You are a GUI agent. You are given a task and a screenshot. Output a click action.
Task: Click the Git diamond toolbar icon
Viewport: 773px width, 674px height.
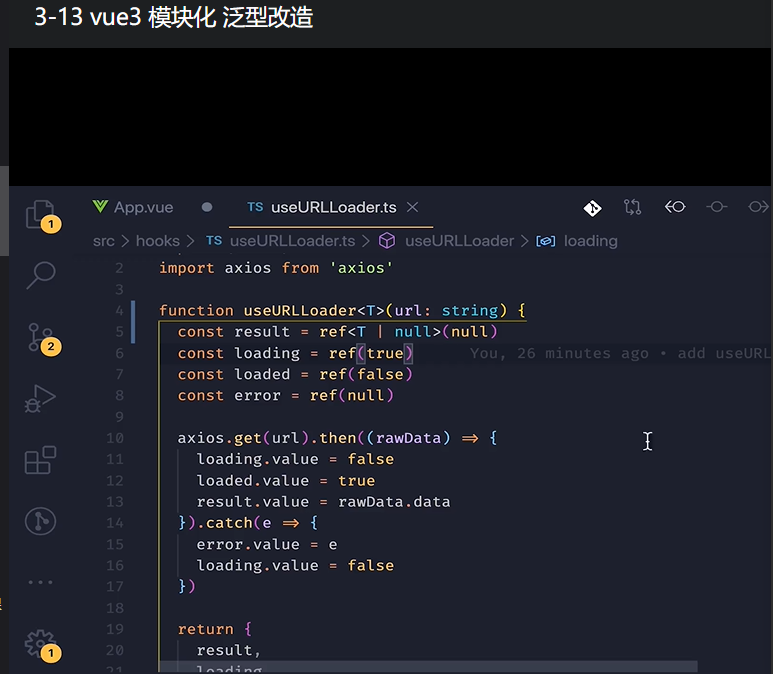coord(592,208)
